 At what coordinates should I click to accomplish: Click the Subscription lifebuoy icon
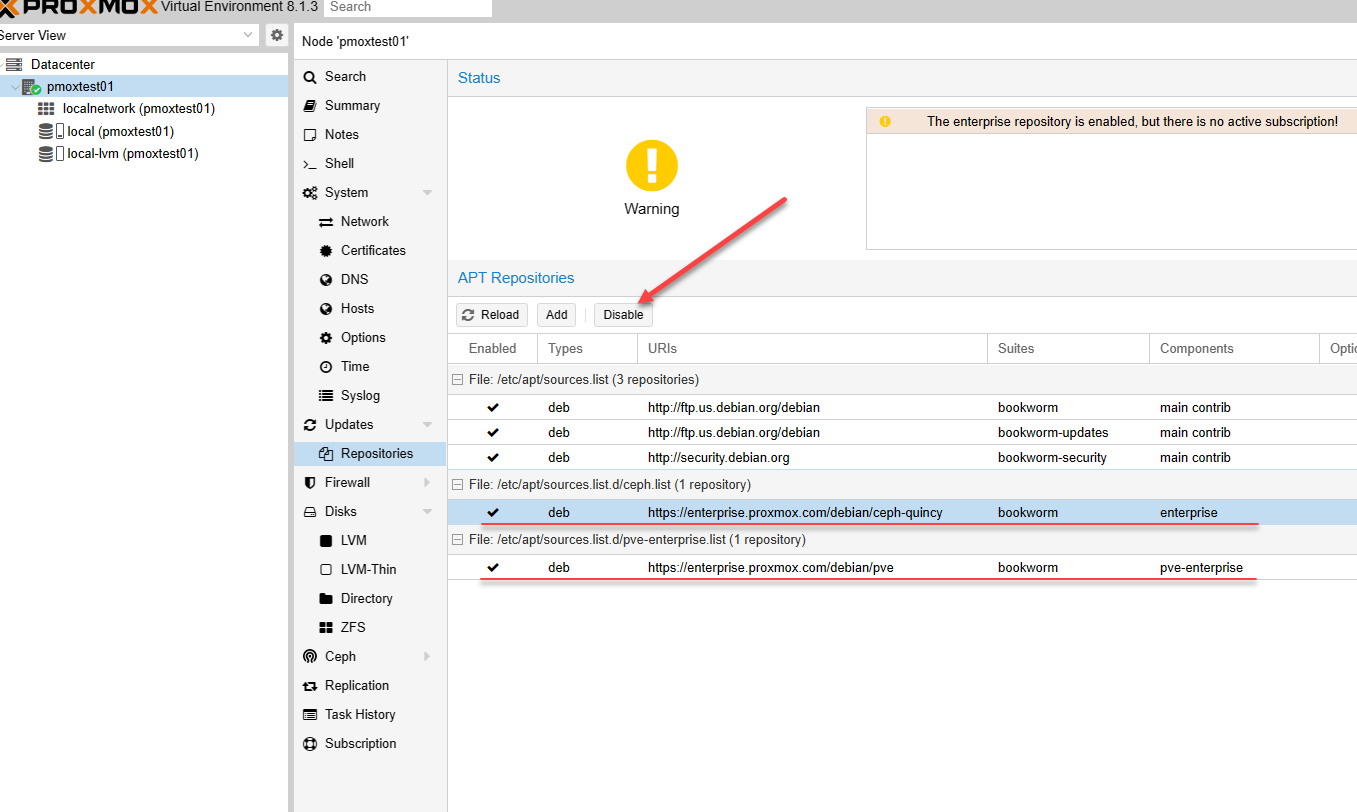(310, 744)
